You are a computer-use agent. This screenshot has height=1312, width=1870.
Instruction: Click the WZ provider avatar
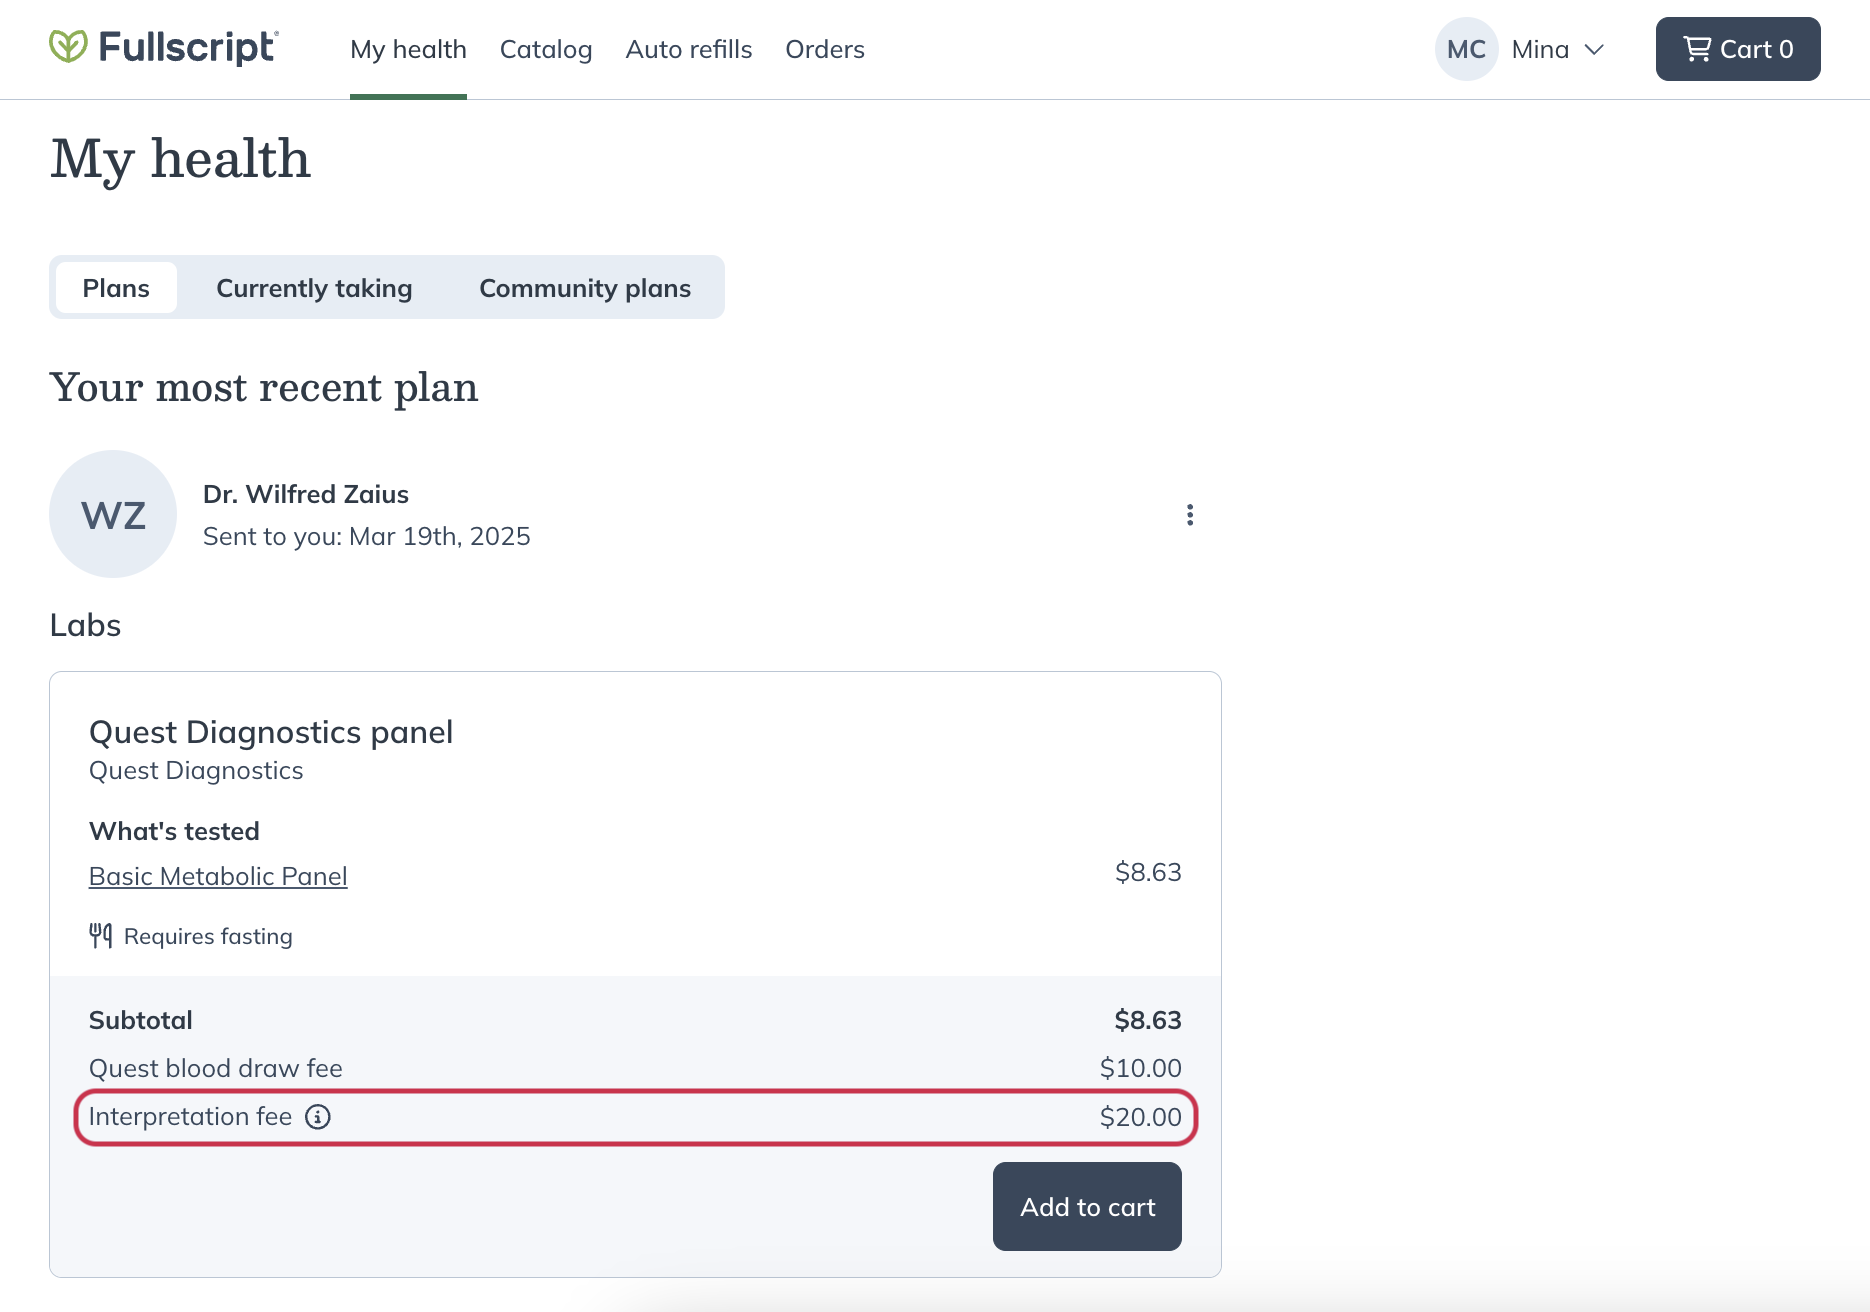pos(112,513)
